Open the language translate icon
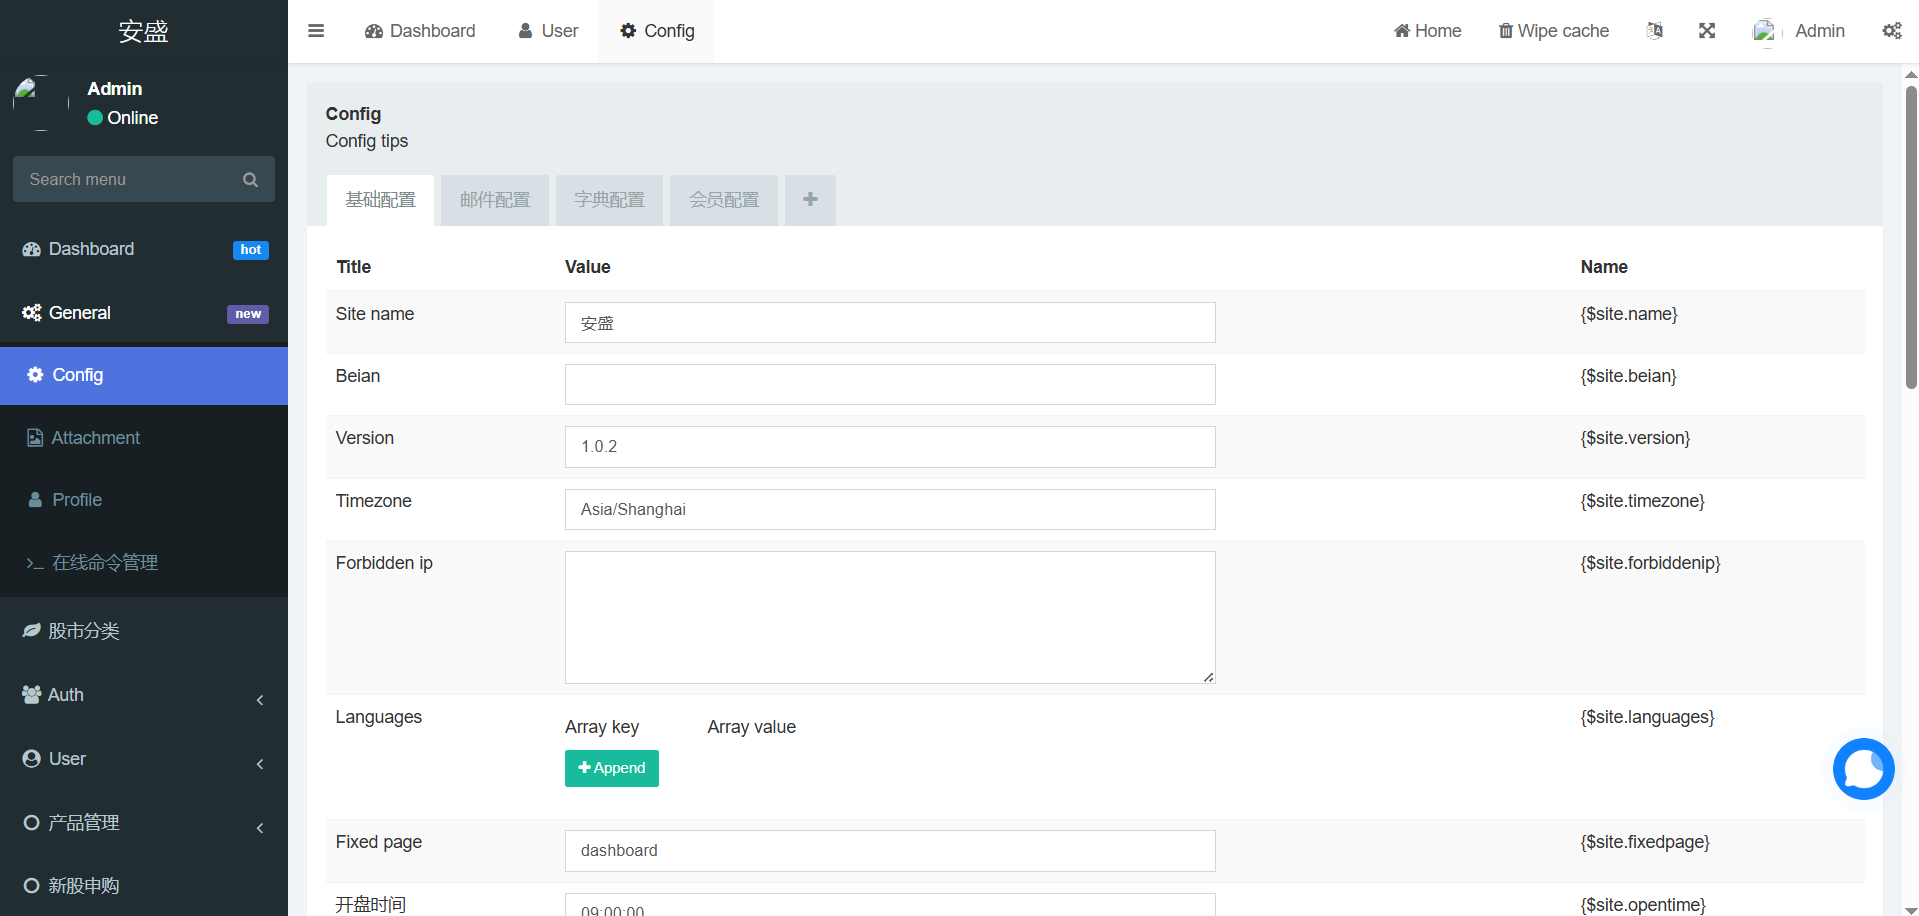 click(1655, 31)
